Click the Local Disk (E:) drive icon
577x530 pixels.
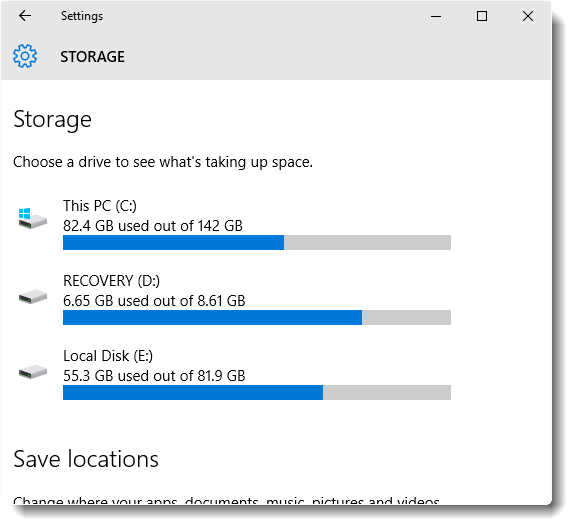coord(33,372)
